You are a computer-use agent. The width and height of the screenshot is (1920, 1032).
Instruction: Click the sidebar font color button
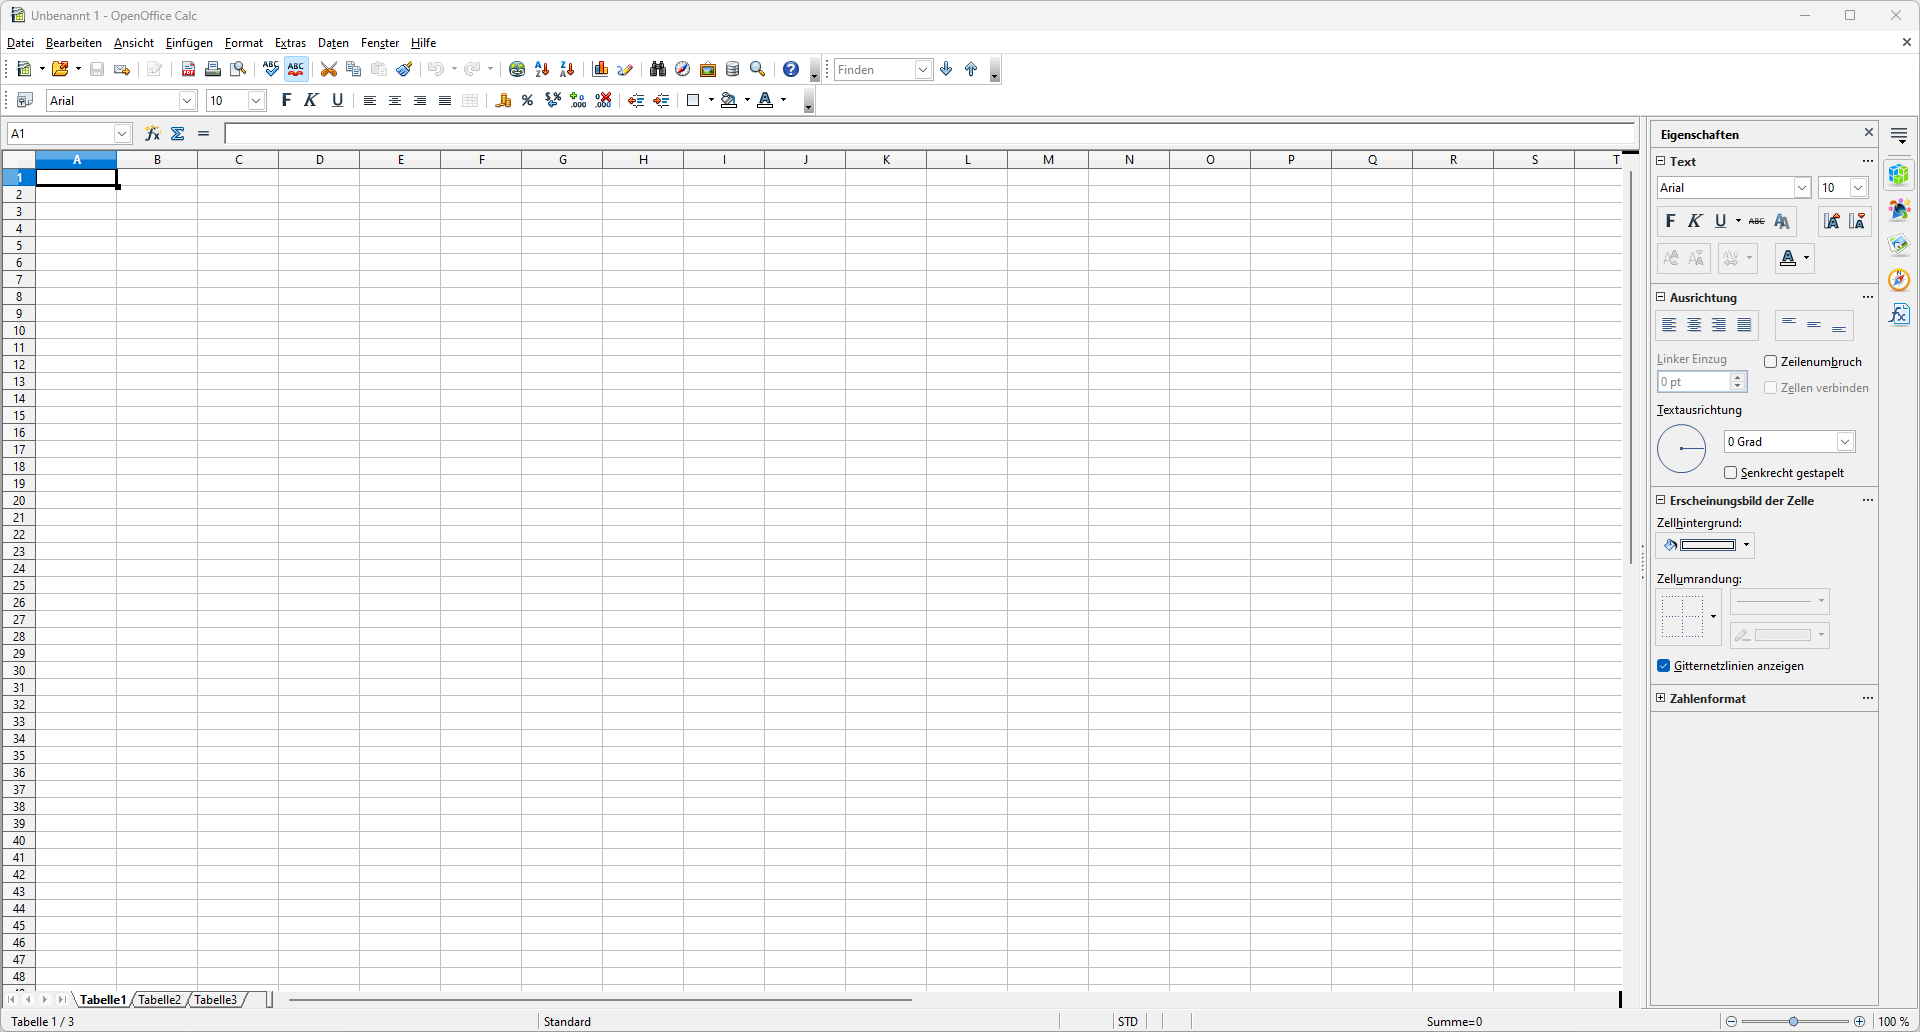click(x=1788, y=258)
